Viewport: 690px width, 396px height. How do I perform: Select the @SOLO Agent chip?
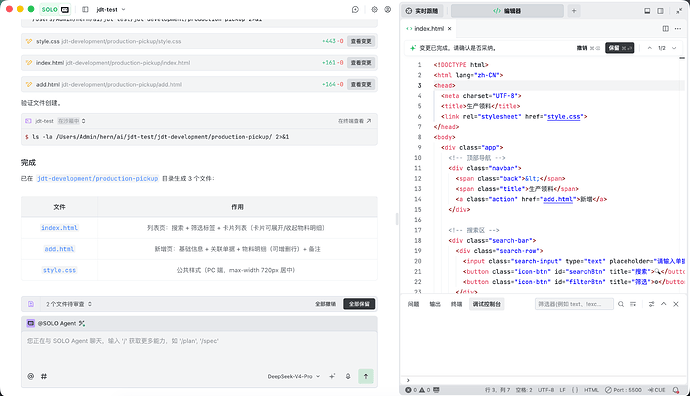click(56, 323)
